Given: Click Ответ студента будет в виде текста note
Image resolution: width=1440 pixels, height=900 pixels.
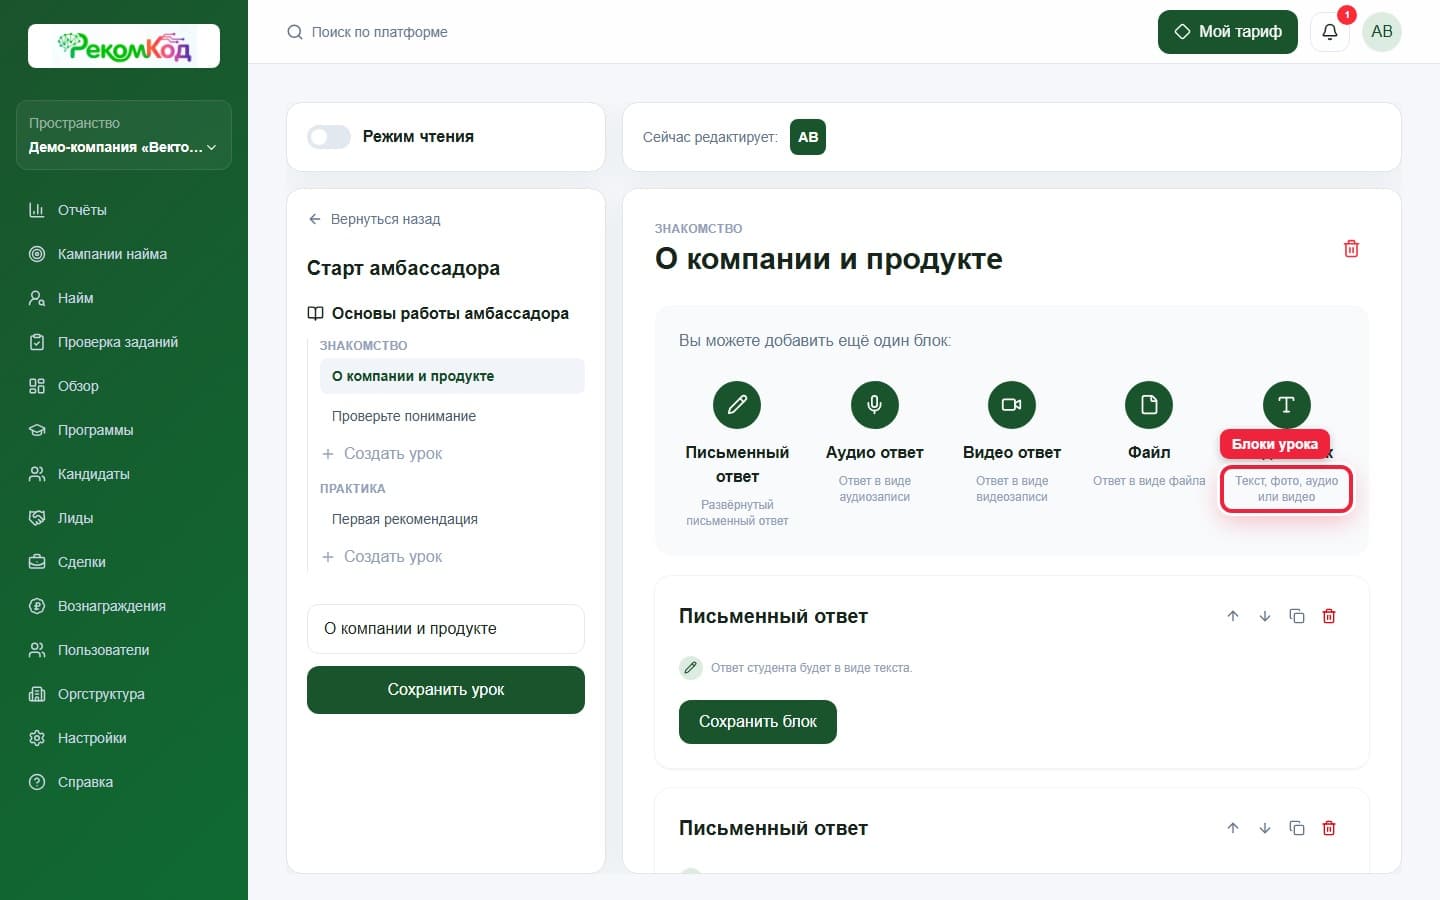Looking at the screenshot, I should click(x=811, y=668).
